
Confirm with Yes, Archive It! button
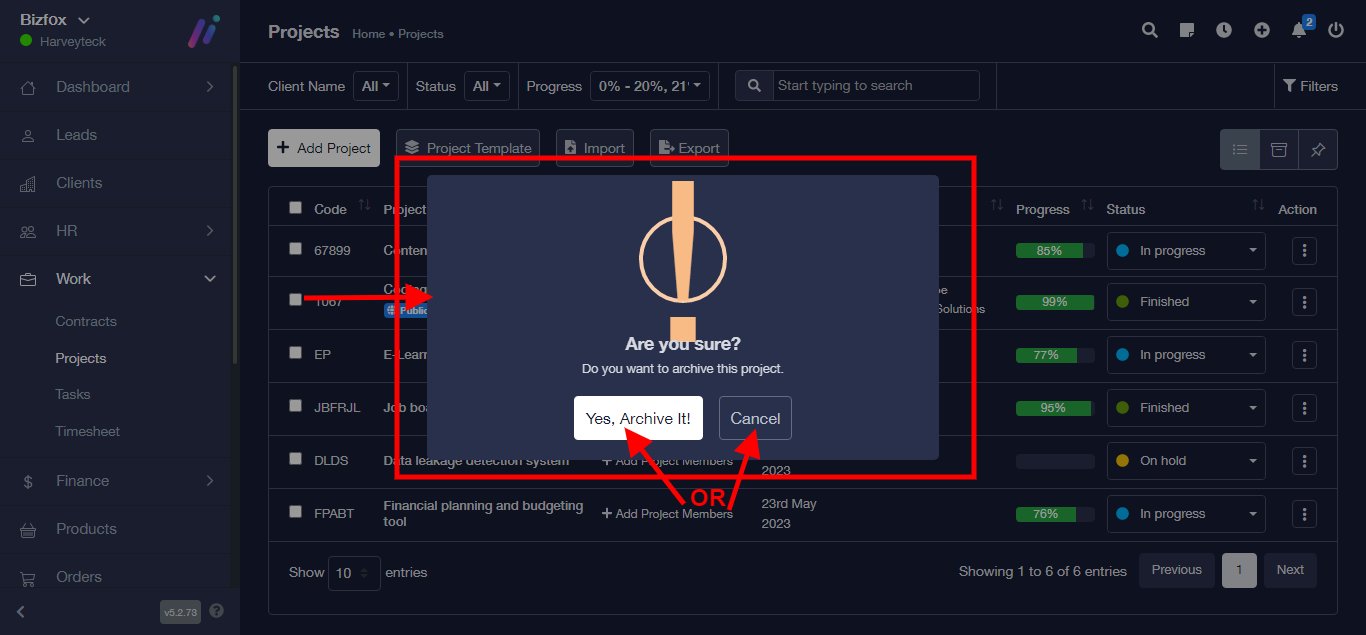click(638, 418)
